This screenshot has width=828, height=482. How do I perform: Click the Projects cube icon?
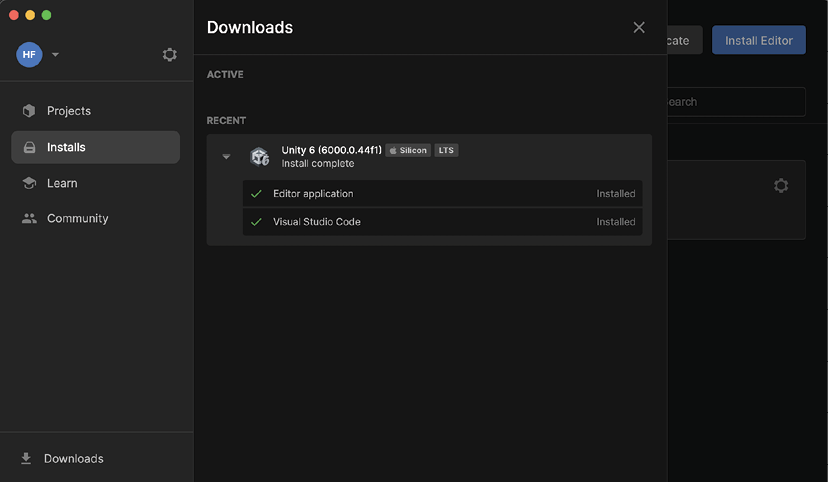(29, 111)
